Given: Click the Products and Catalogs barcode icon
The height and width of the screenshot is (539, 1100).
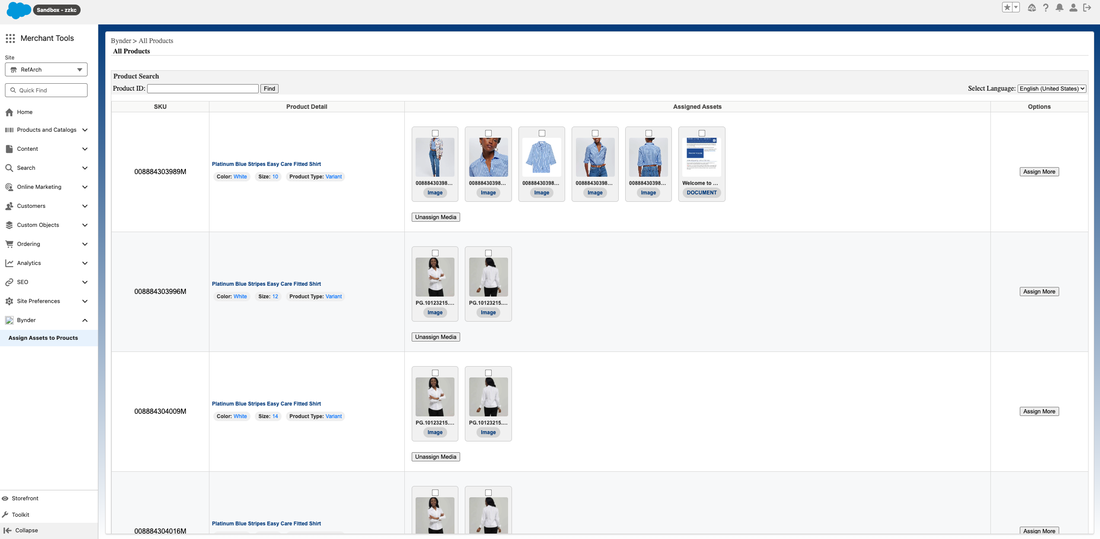Looking at the screenshot, I should coord(9,130).
